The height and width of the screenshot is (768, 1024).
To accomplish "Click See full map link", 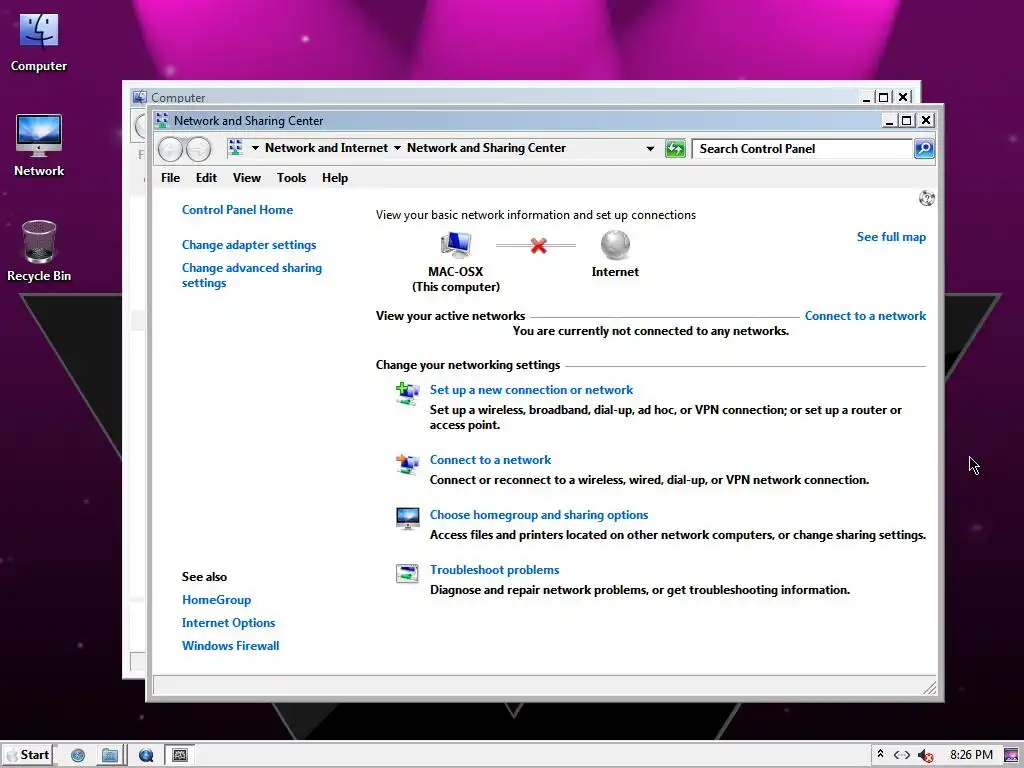I will 891,237.
